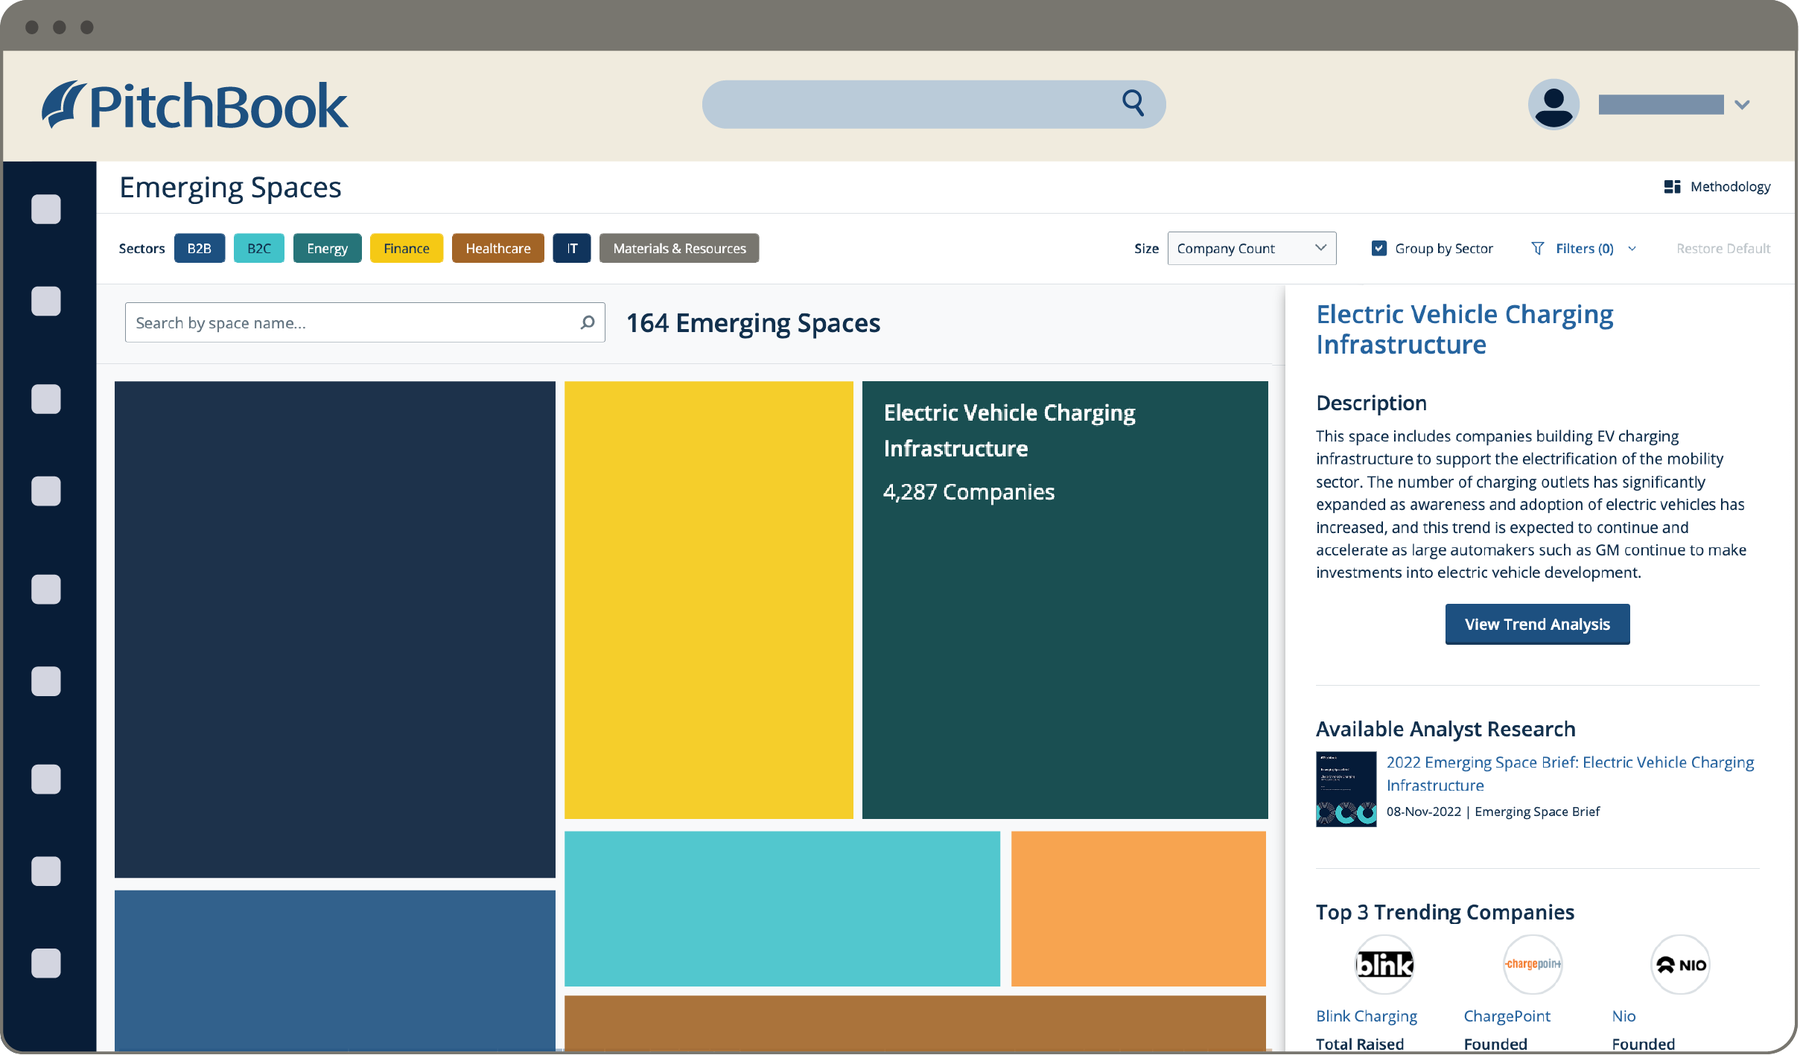Click the magnifier in the space name search
Screen dimensions: 1800x1055
click(x=587, y=322)
